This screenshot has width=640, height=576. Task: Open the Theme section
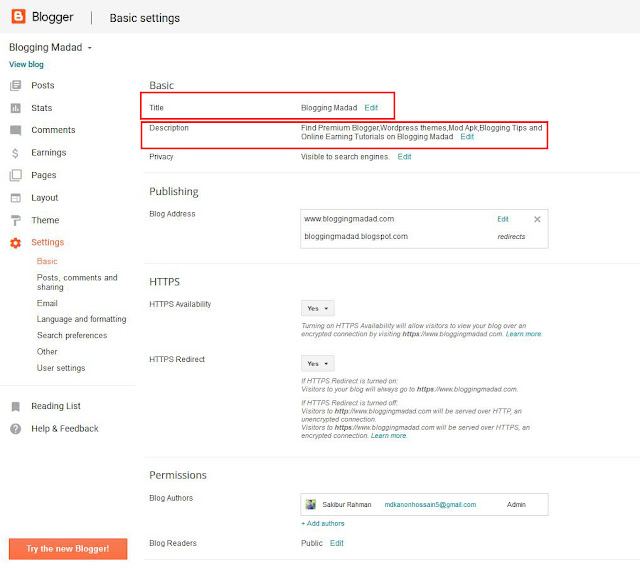coord(45,220)
